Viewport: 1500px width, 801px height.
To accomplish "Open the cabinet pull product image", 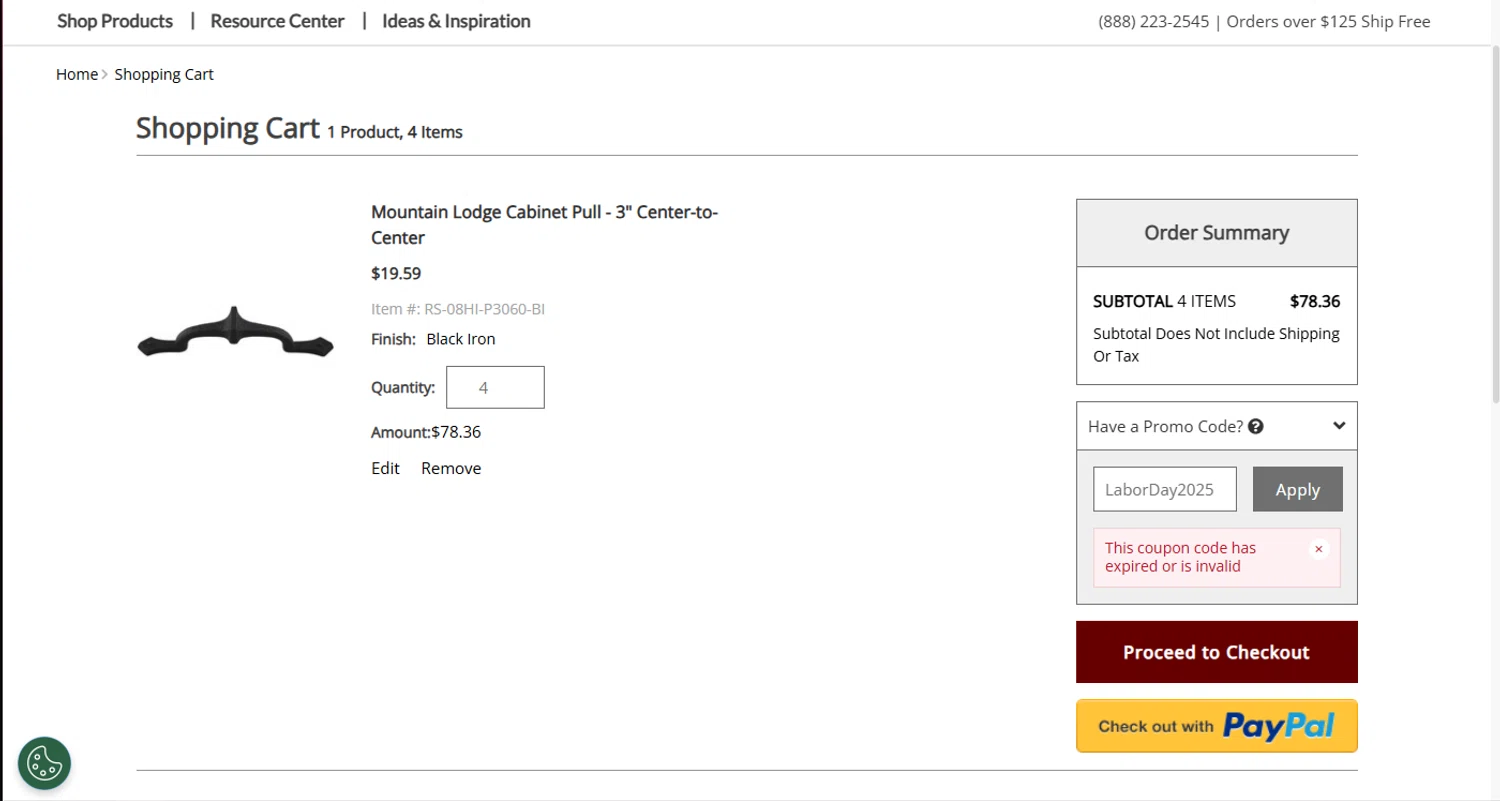I will [x=235, y=333].
